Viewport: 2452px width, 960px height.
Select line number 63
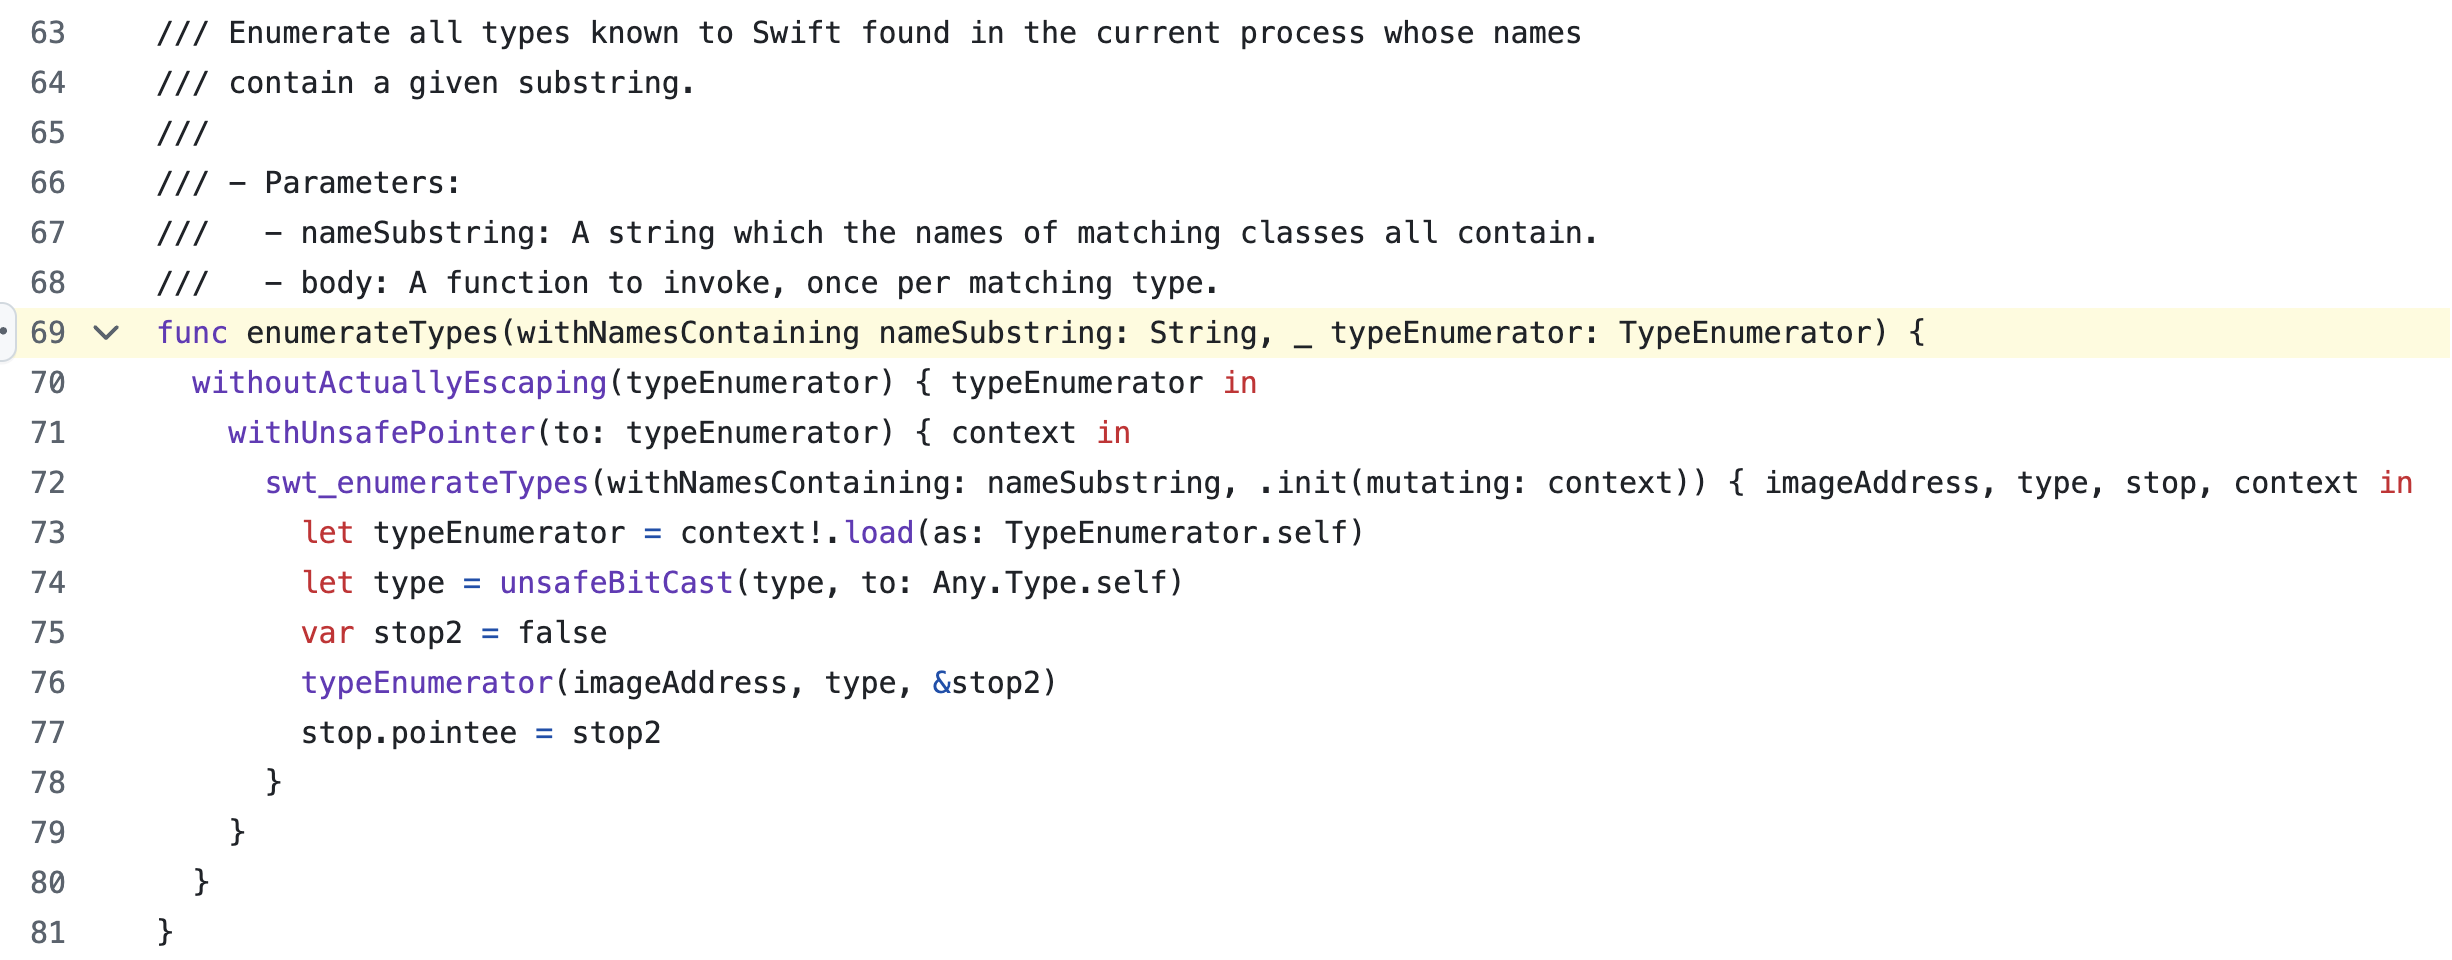[48, 33]
